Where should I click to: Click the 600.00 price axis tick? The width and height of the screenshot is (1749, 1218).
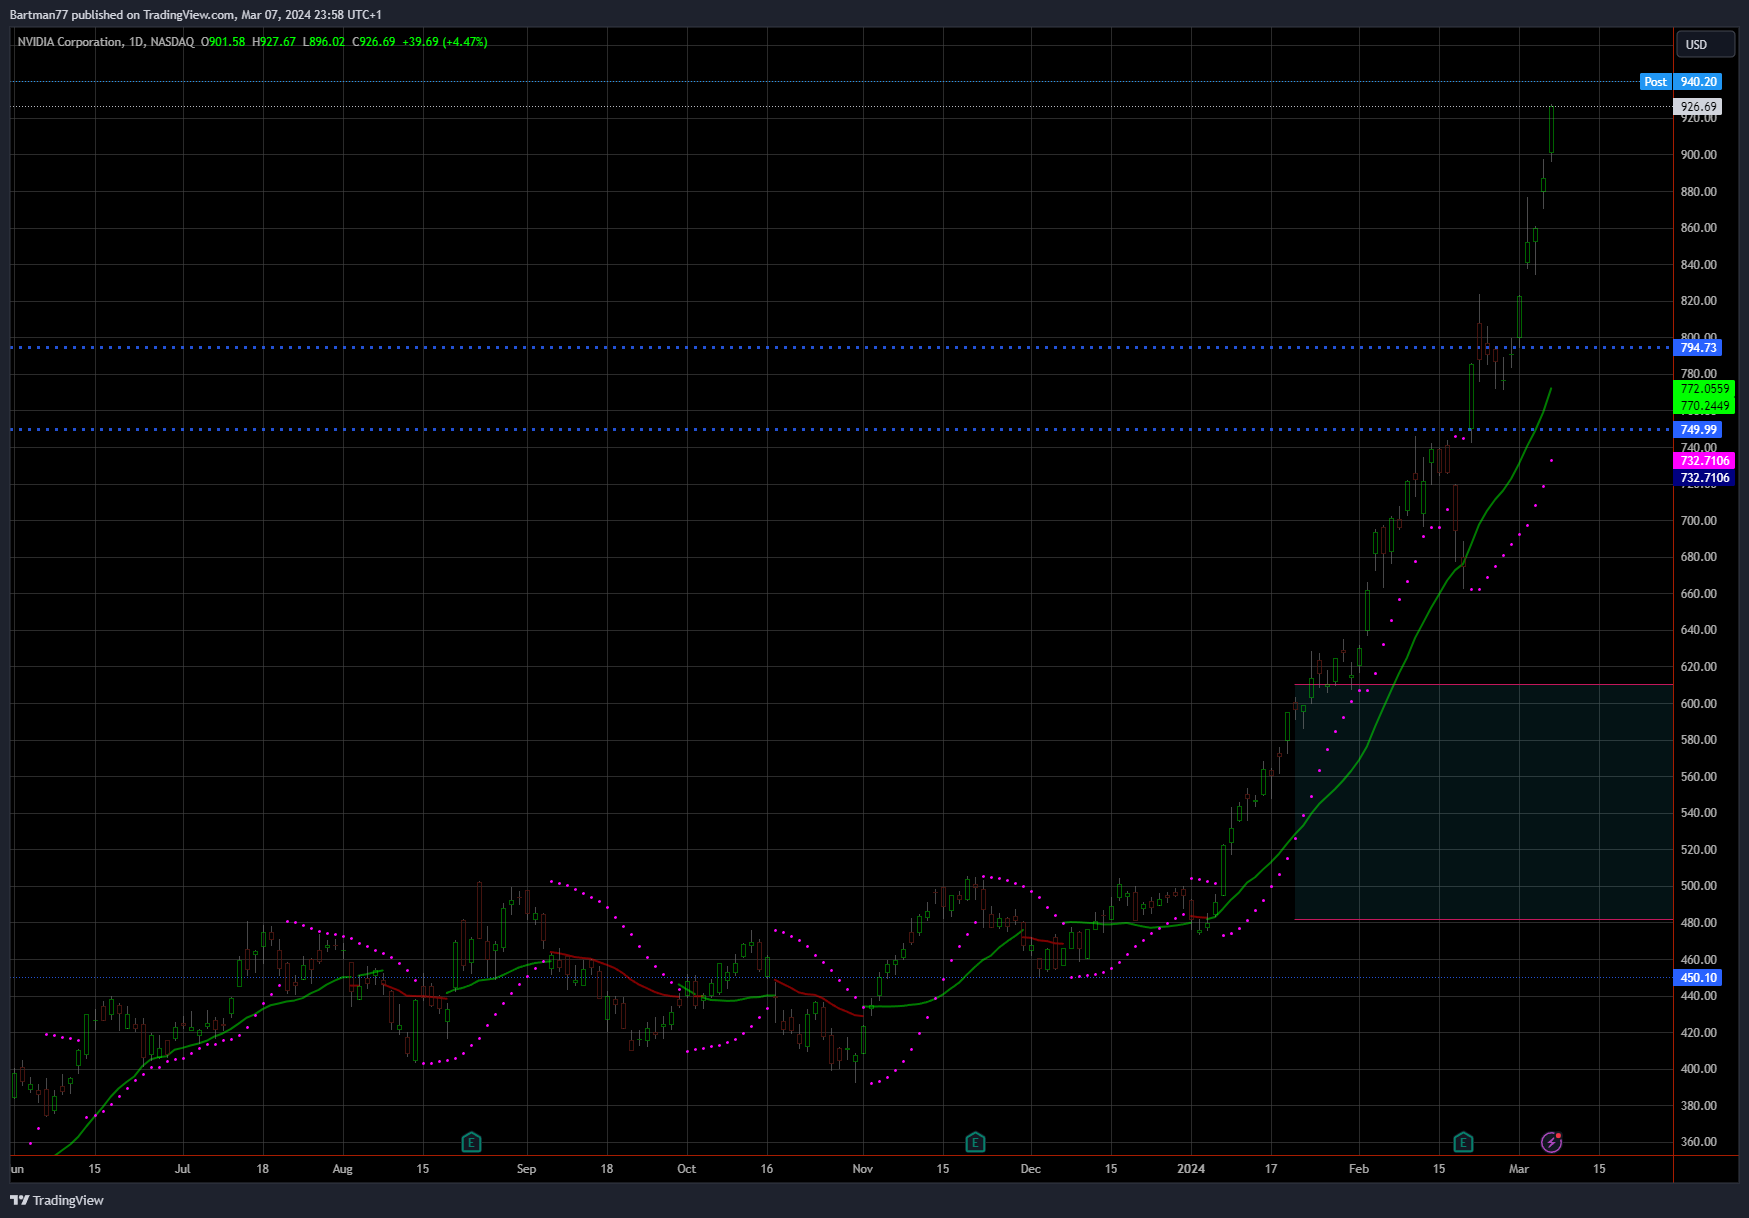[x=1699, y=704]
